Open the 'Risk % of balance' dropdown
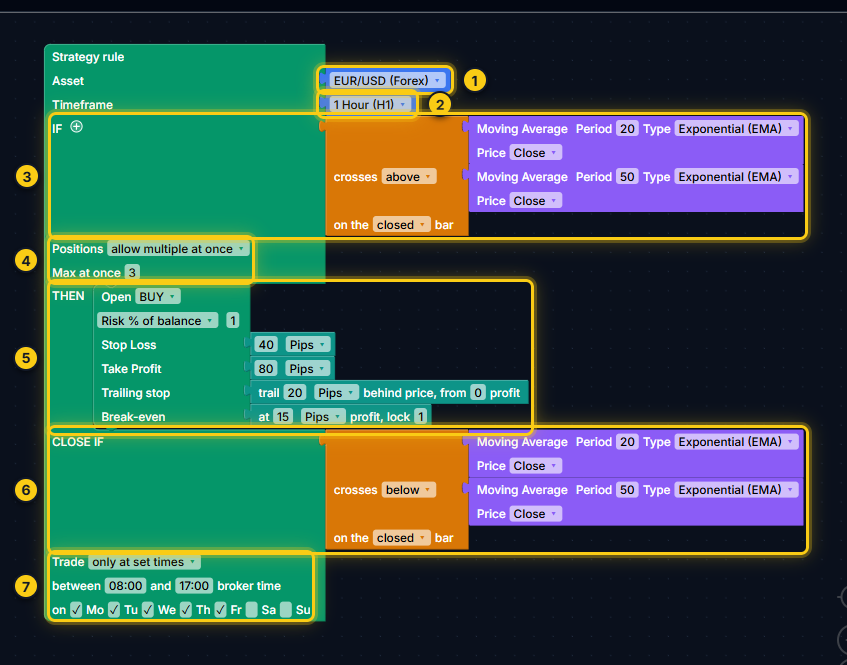847x665 pixels. pos(157,321)
